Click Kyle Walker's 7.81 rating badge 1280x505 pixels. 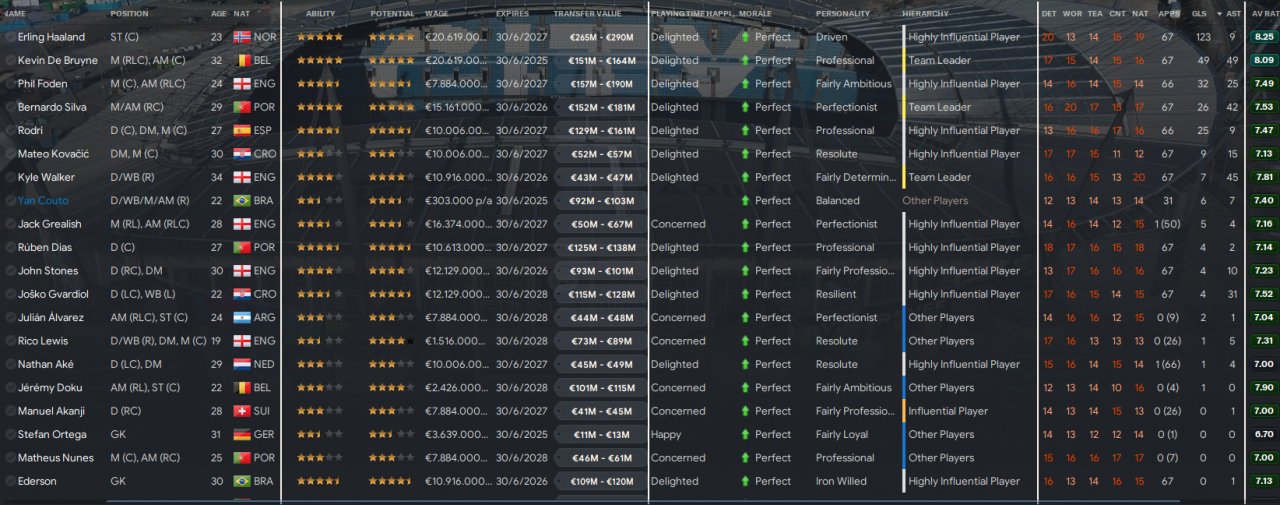[1264, 177]
